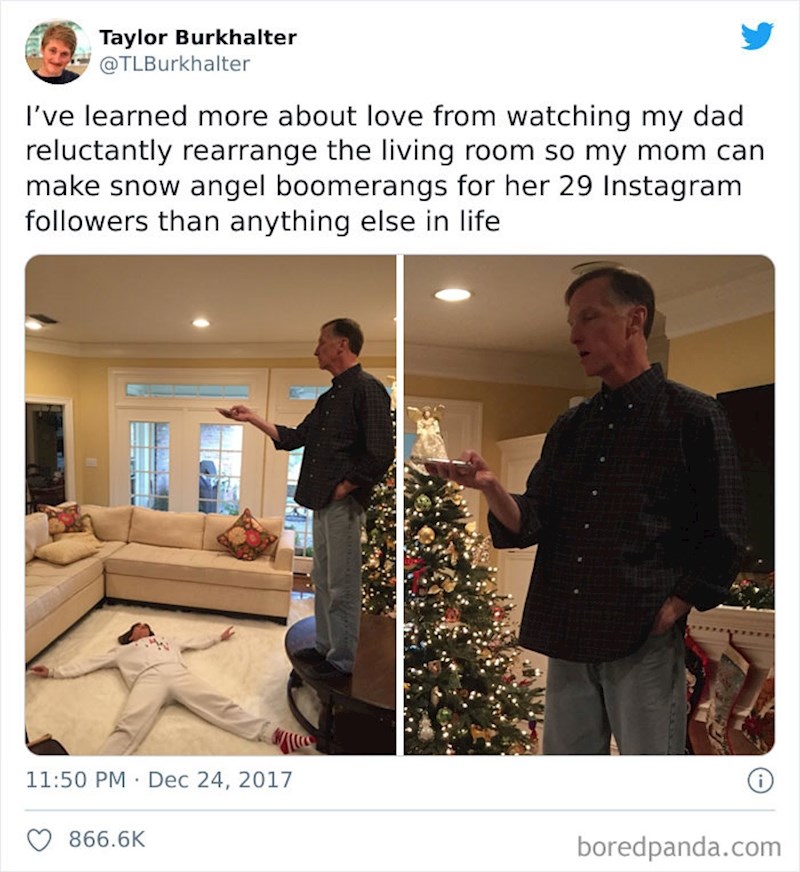The width and height of the screenshot is (800, 872).
Task: Open Taylor Burkhalter's profile picture
Action: click(x=57, y=52)
